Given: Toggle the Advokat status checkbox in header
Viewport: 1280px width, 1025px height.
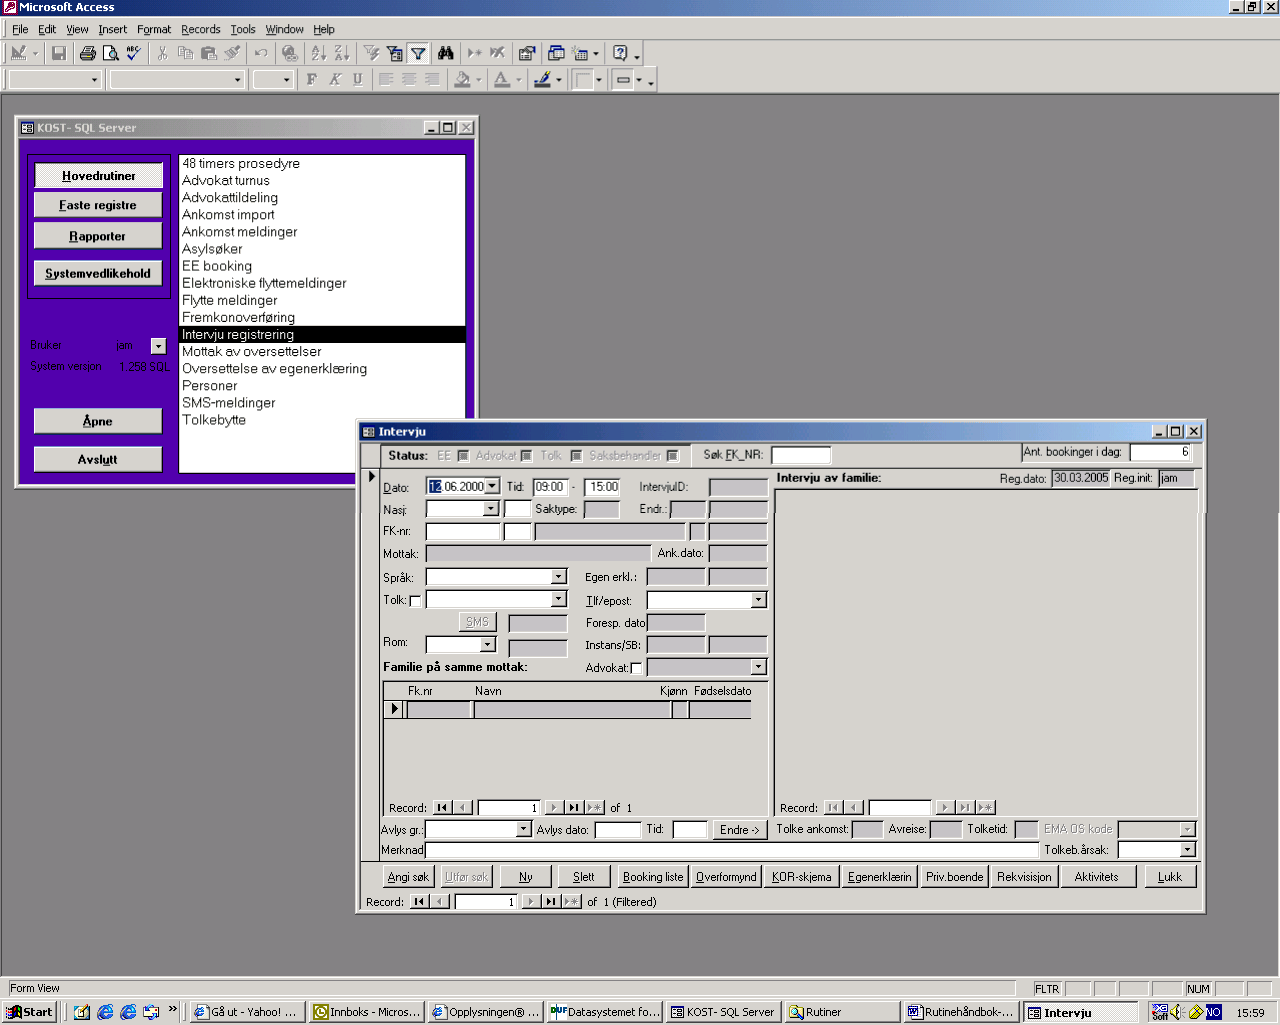Looking at the screenshot, I should (x=527, y=456).
